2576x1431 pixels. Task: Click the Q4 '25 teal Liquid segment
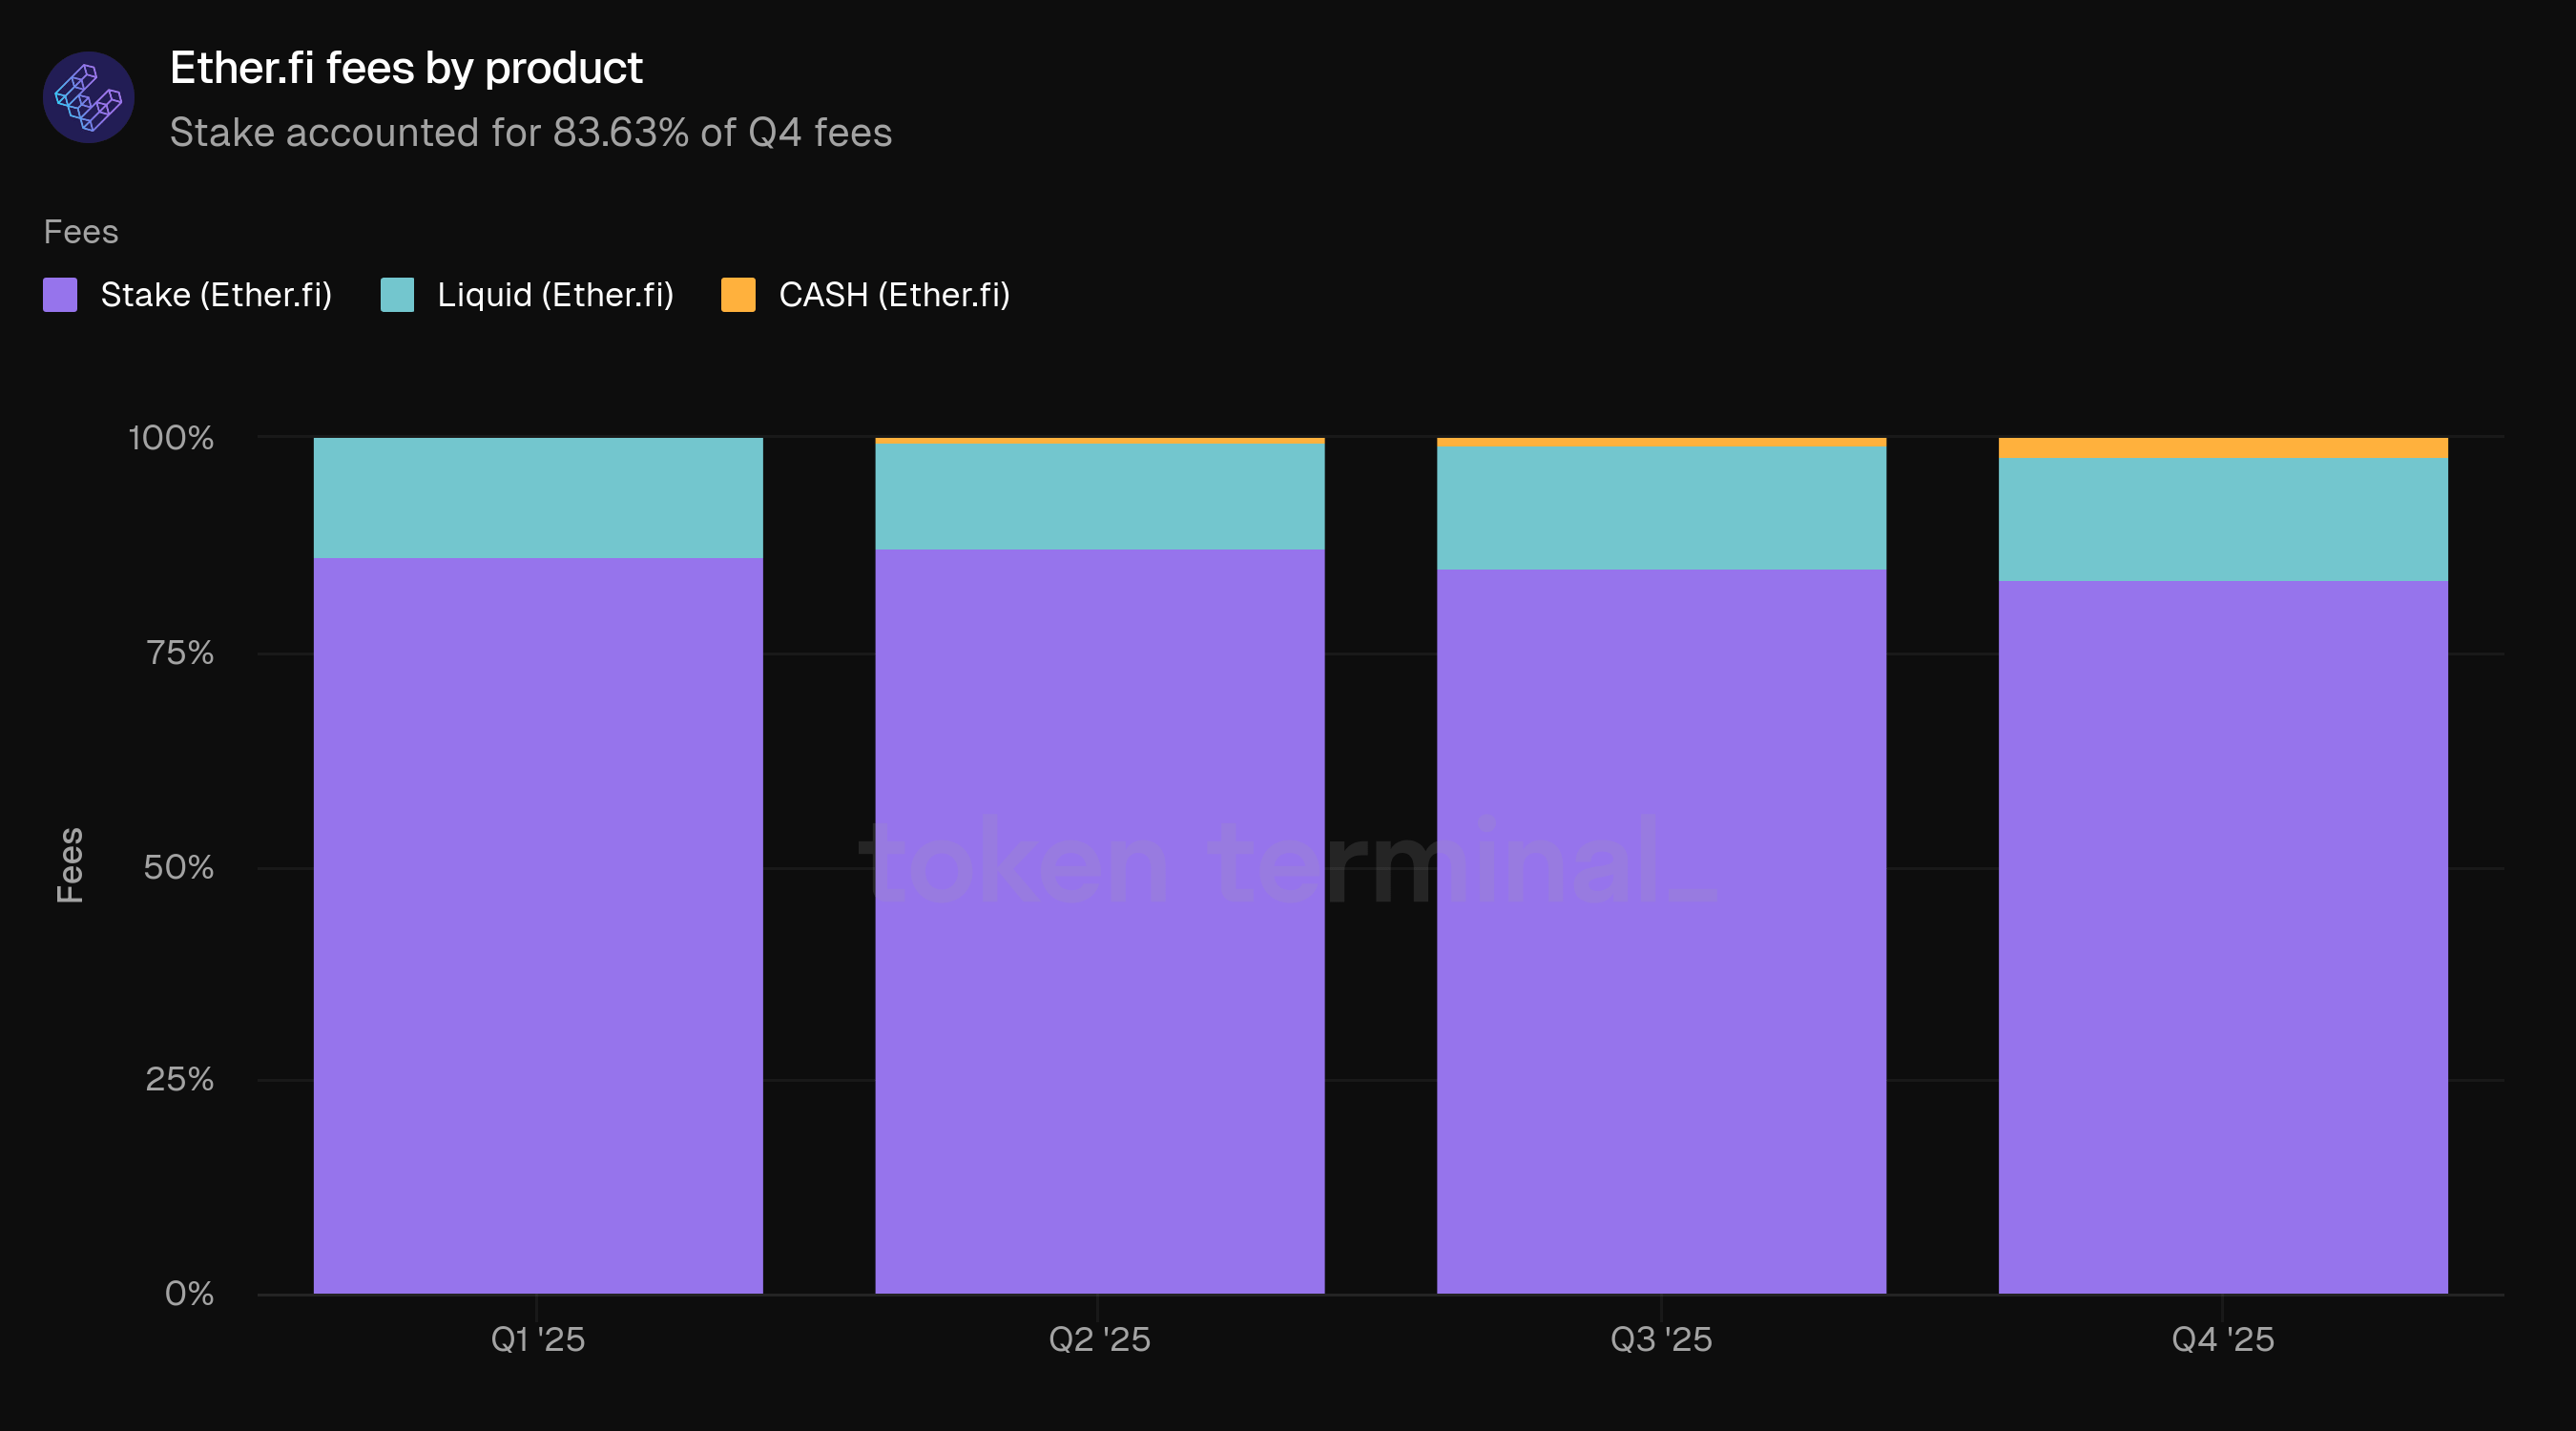pos(2222,519)
